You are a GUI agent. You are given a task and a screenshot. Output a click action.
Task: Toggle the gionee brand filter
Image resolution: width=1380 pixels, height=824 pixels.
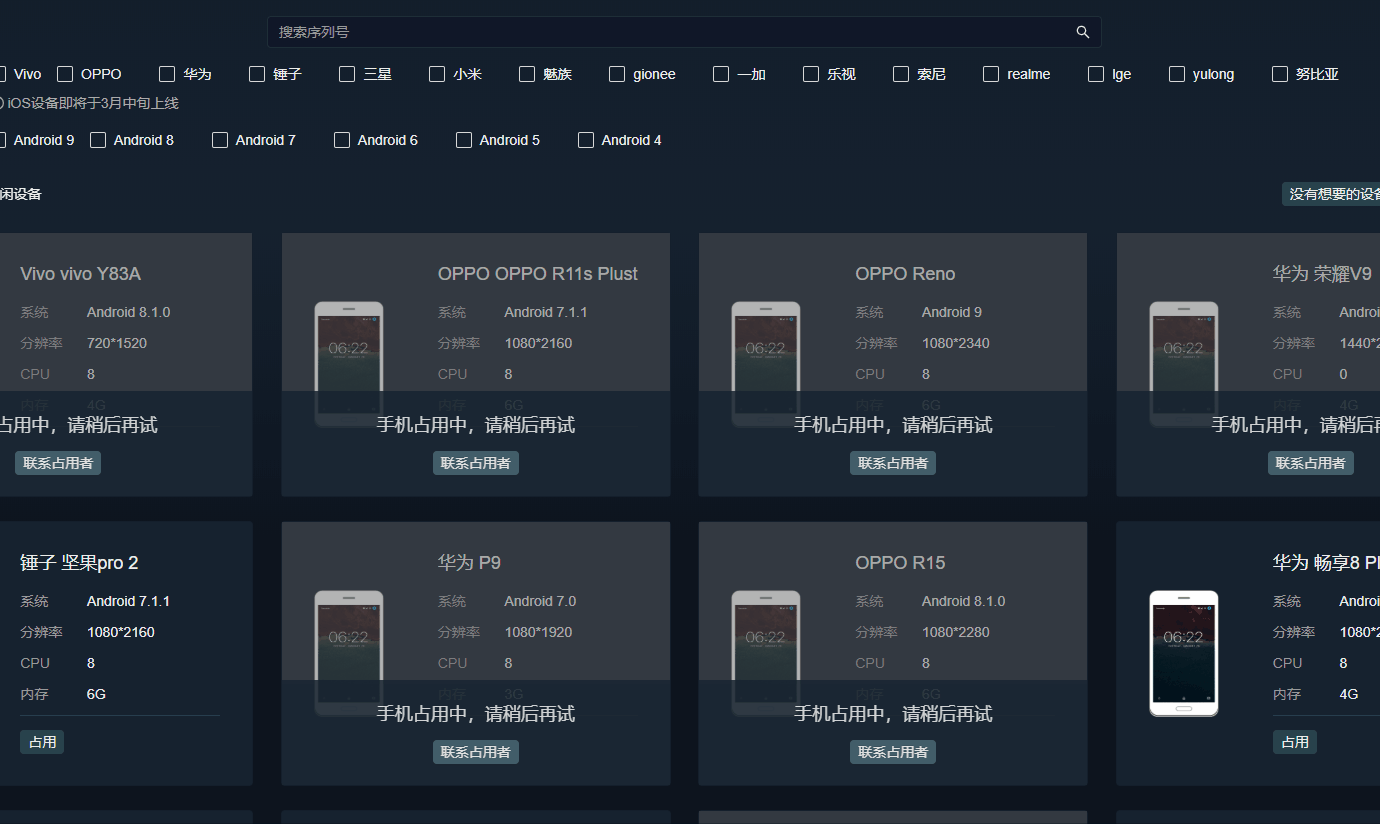pyautogui.click(x=617, y=74)
